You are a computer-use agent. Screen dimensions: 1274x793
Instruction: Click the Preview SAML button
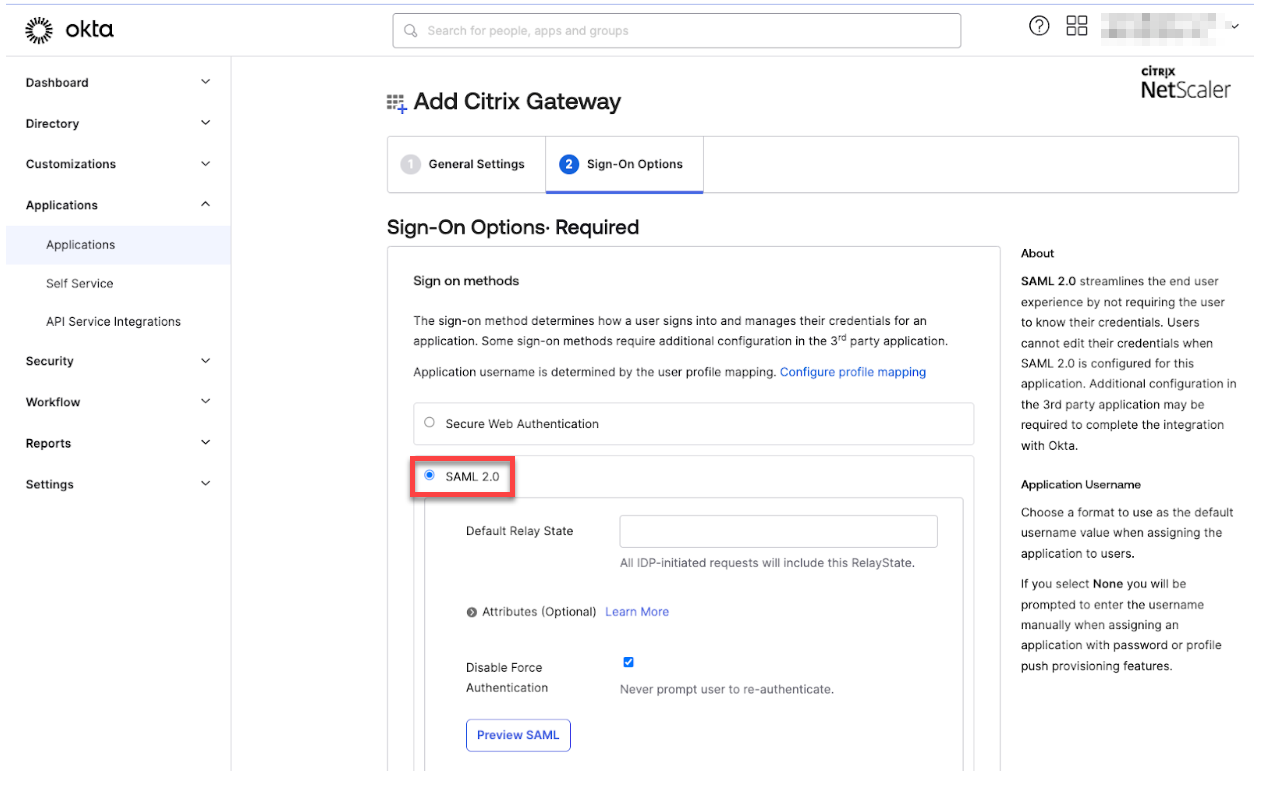click(518, 735)
